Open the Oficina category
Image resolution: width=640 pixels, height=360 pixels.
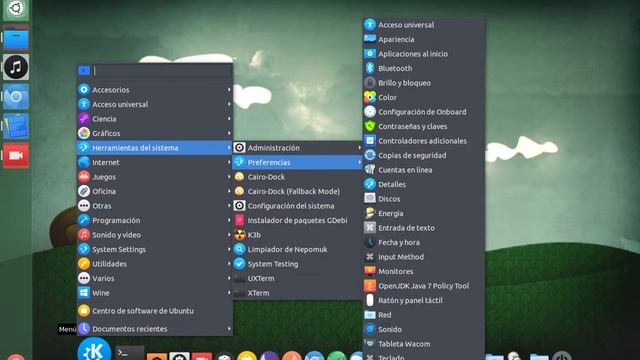tap(155, 191)
